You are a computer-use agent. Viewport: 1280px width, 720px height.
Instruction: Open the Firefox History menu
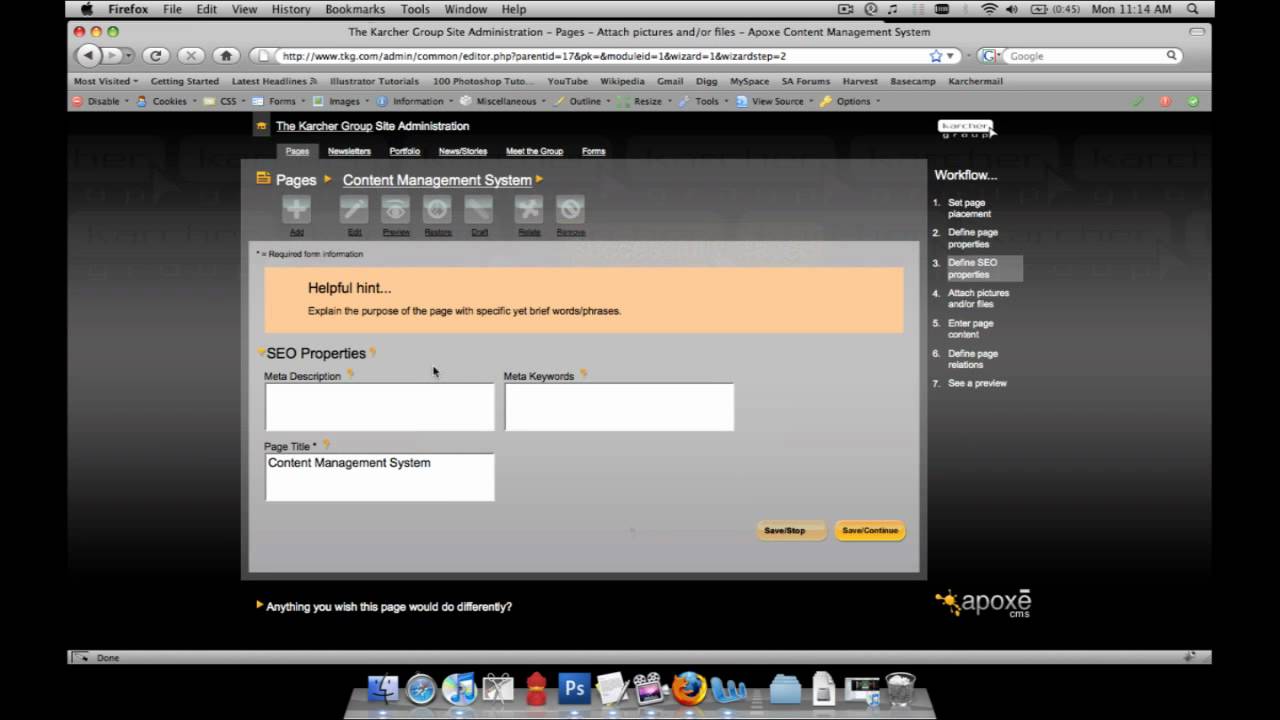point(291,9)
